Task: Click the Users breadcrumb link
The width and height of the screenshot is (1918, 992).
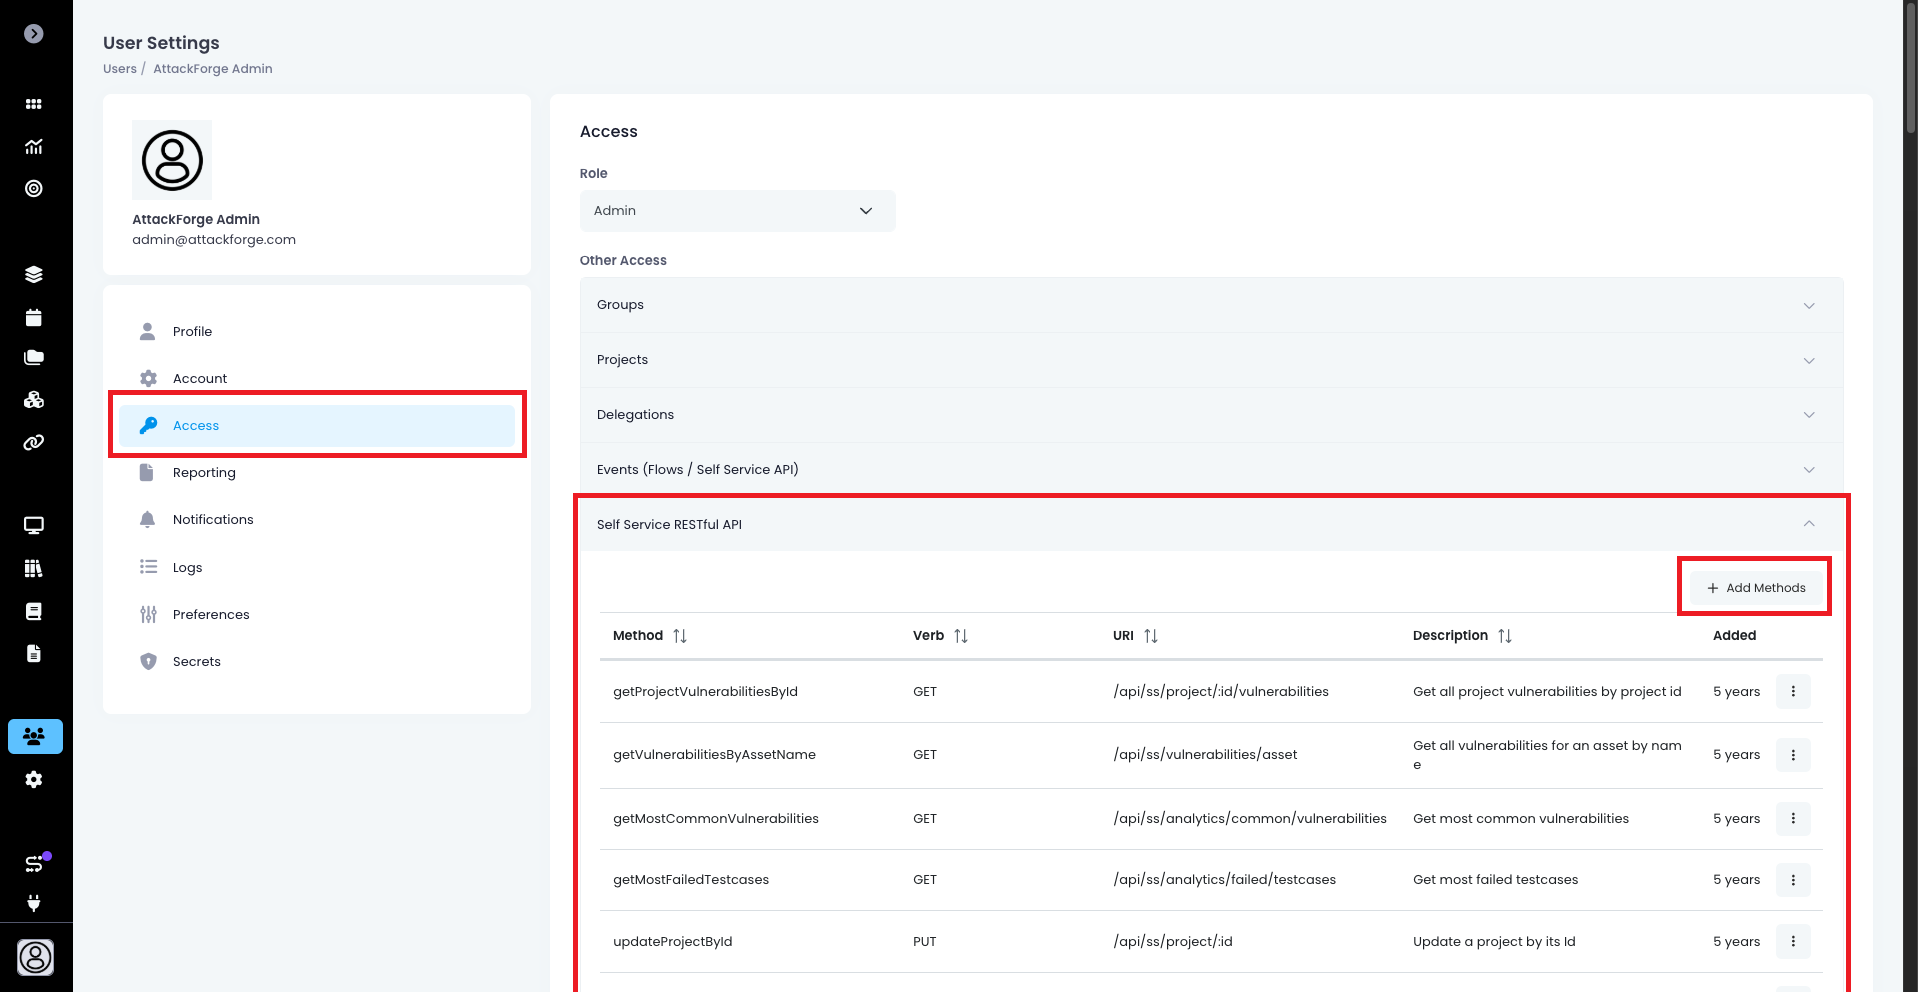Action: click(119, 69)
